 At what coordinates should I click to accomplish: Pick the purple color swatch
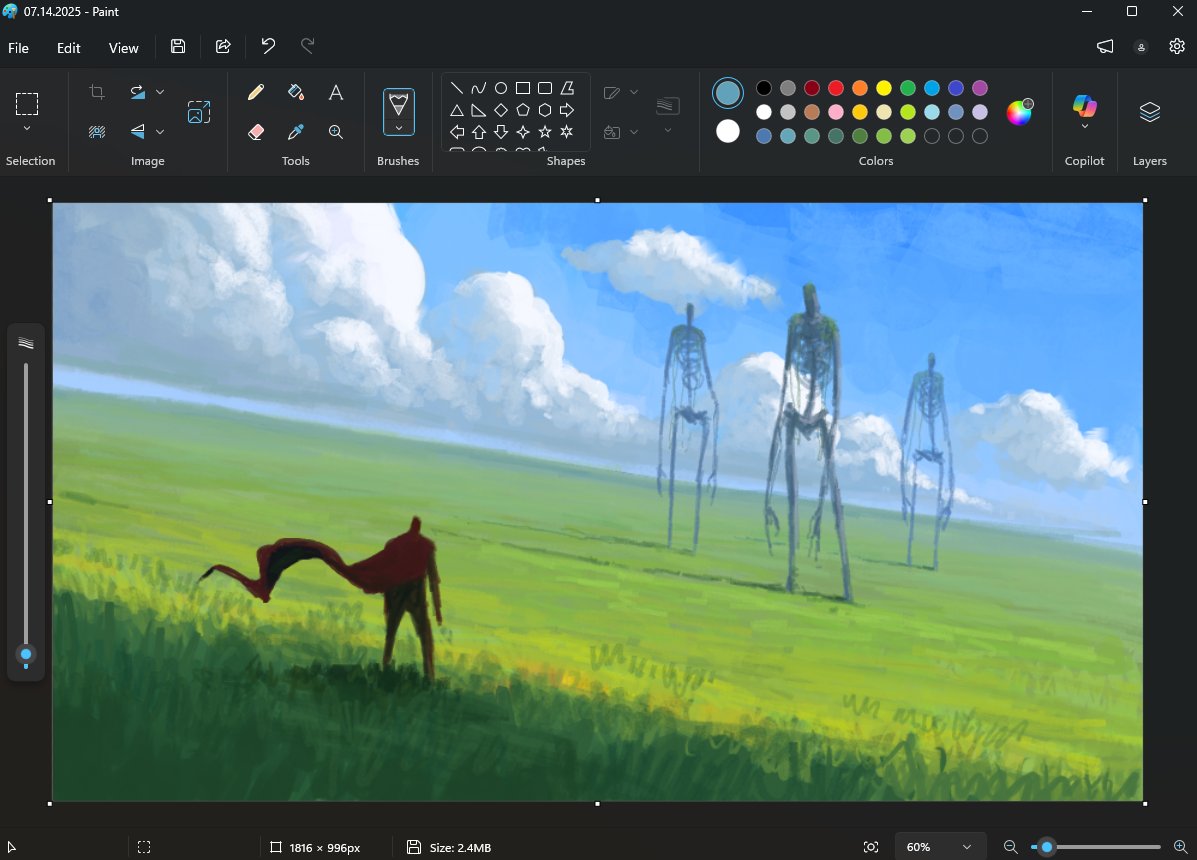[x=980, y=88]
